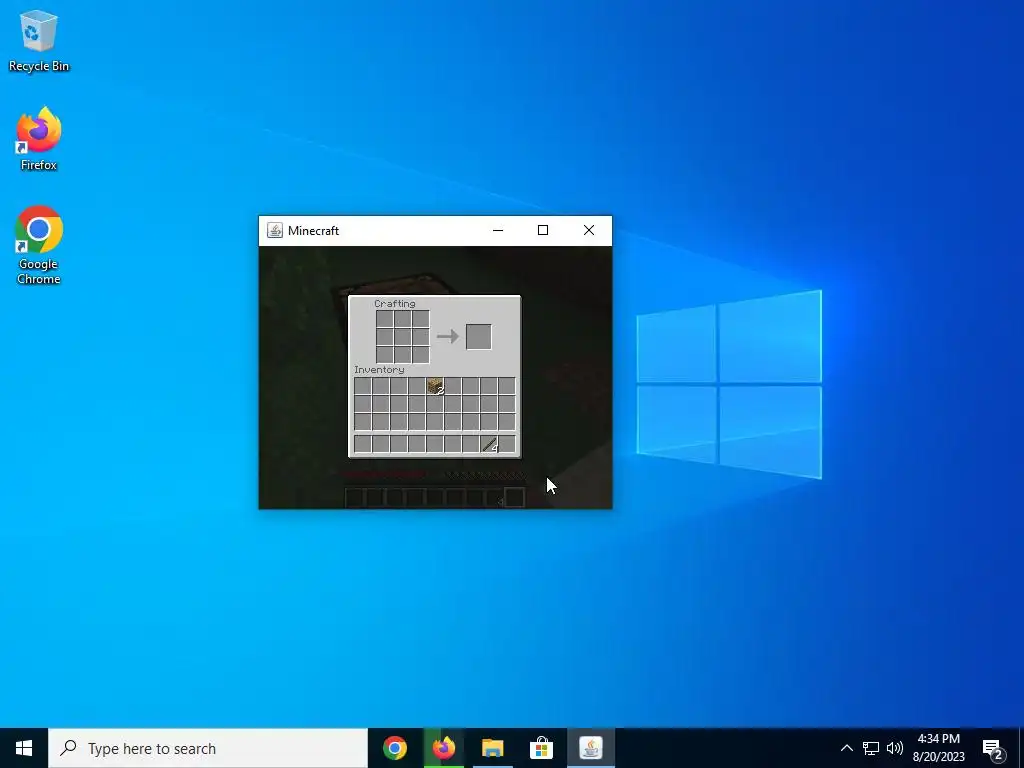1024x768 pixels.
Task: Select the Recycle Bin desktop icon
Action: click(39, 40)
